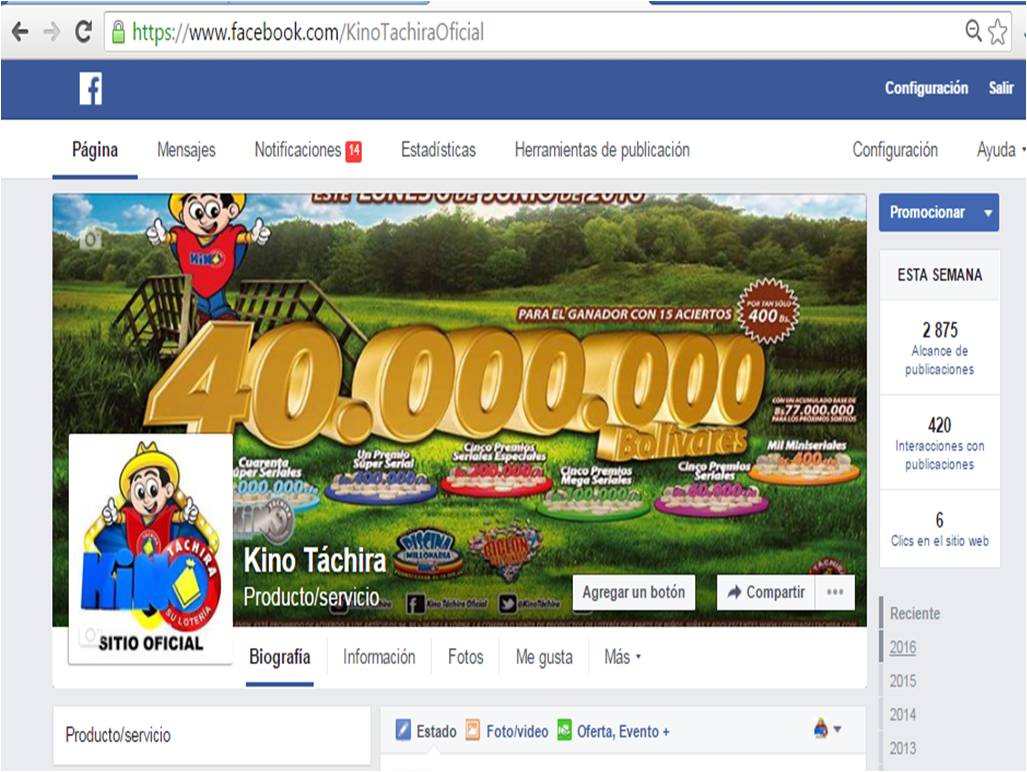Click the browser forward arrow
This screenshot has width=1027, height=772.
51,31
